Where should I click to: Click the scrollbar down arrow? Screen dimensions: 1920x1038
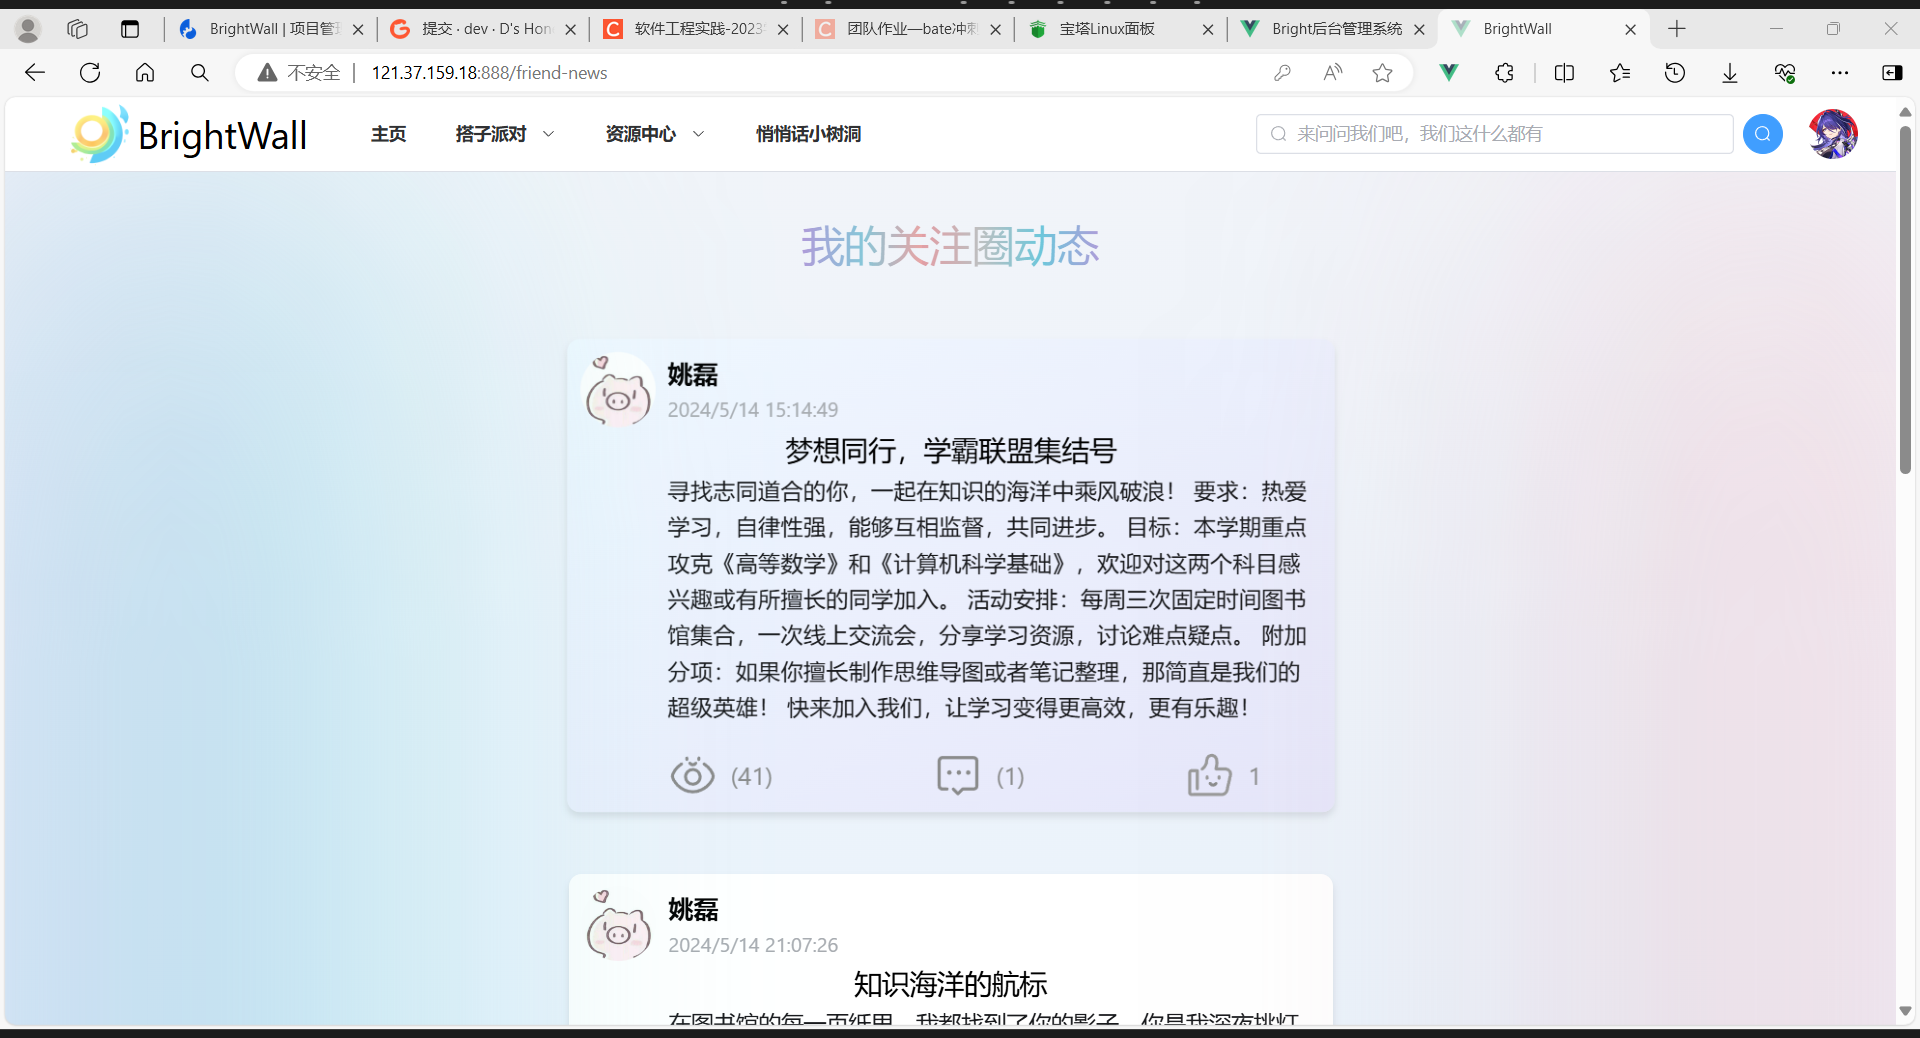coord(1905,1011)
